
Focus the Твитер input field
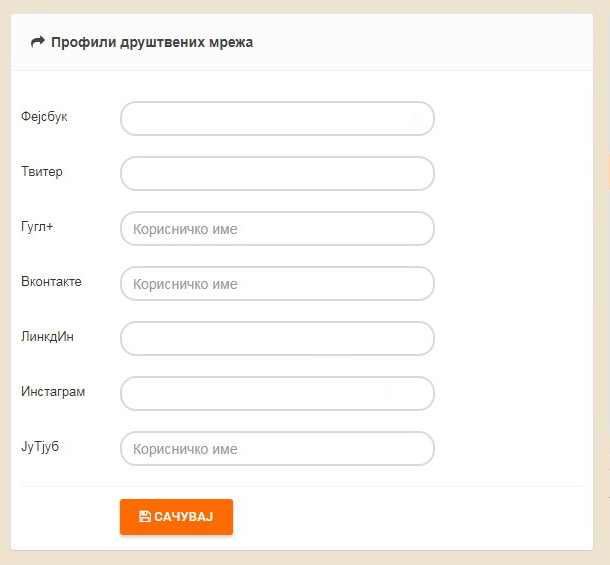(277, 174)
